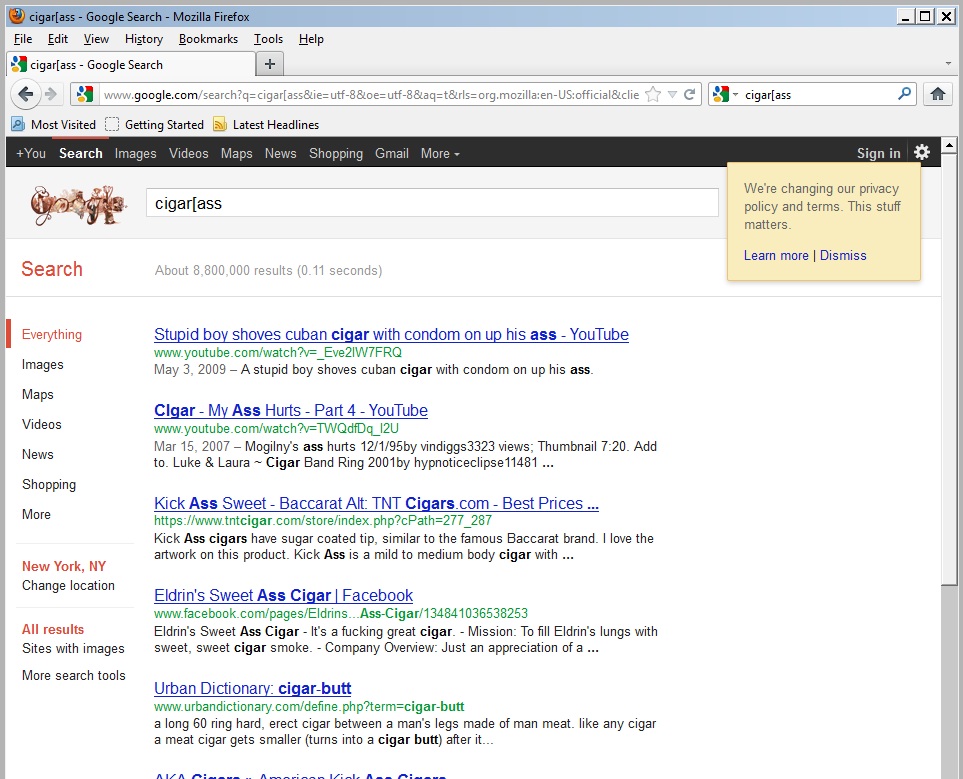Click the browser URL address field
Screen dimensions: 963x779
(371, 95)
